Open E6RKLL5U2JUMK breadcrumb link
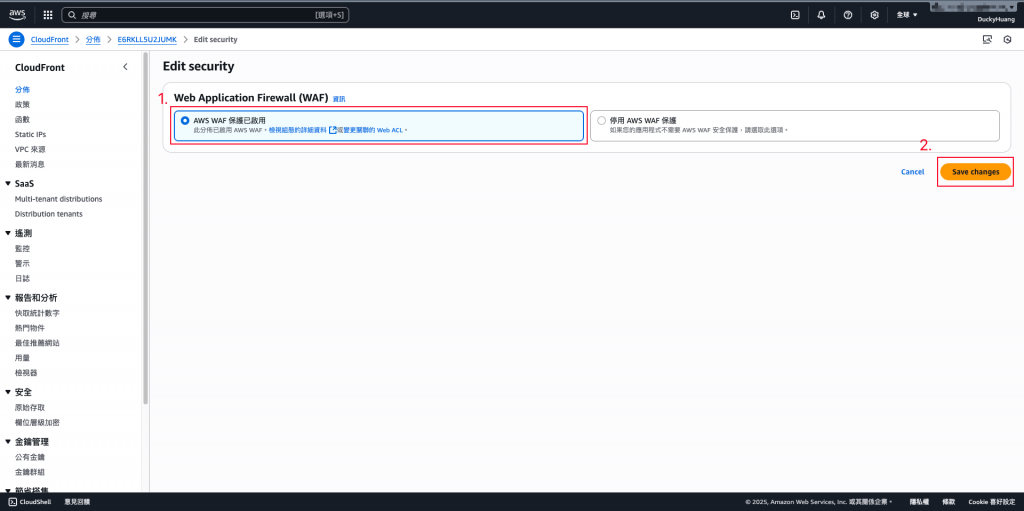 point(147,39)
